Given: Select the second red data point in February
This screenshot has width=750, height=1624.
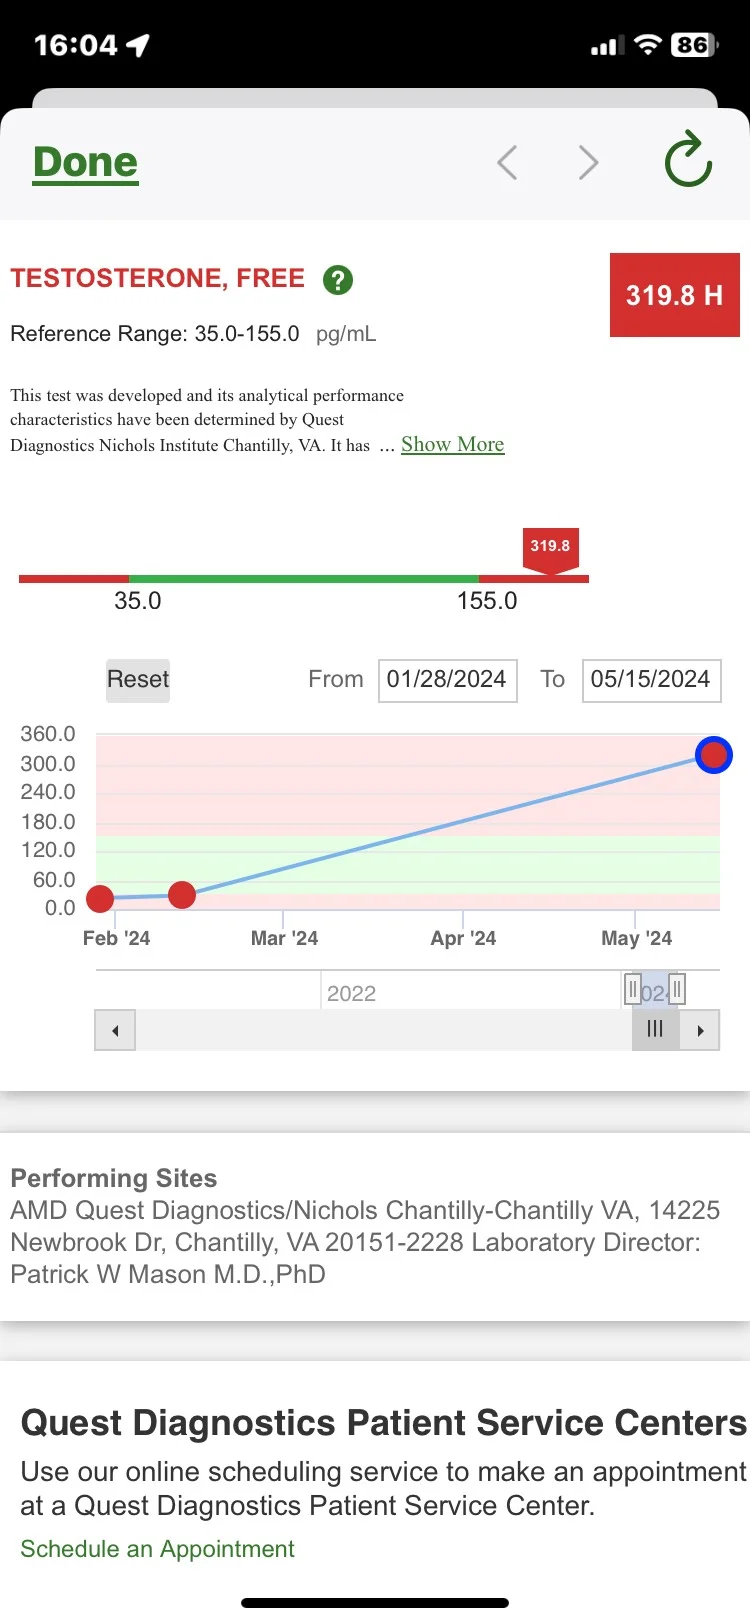Looking at the screenshot, I should tap(182, 895).
